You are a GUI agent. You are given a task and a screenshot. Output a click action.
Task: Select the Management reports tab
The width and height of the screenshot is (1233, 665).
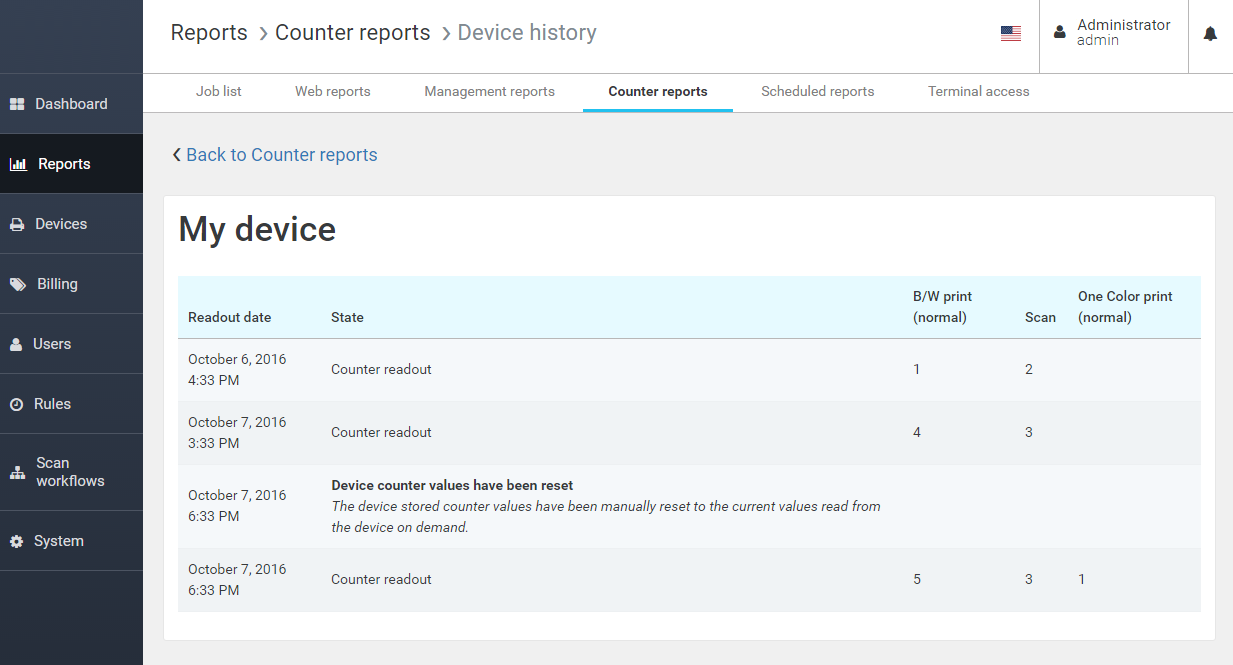click(x=489, y=91)
